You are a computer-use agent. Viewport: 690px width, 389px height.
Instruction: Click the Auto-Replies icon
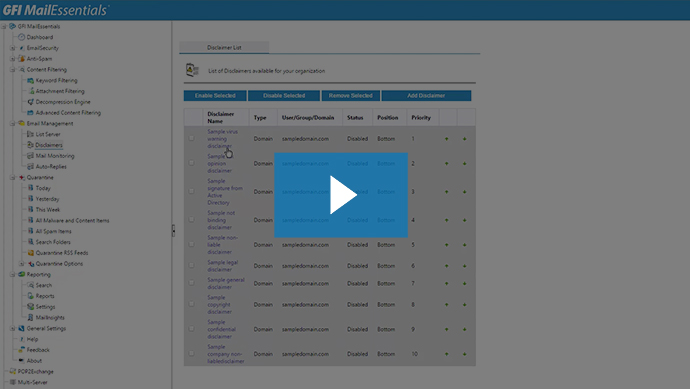(30, 166)
